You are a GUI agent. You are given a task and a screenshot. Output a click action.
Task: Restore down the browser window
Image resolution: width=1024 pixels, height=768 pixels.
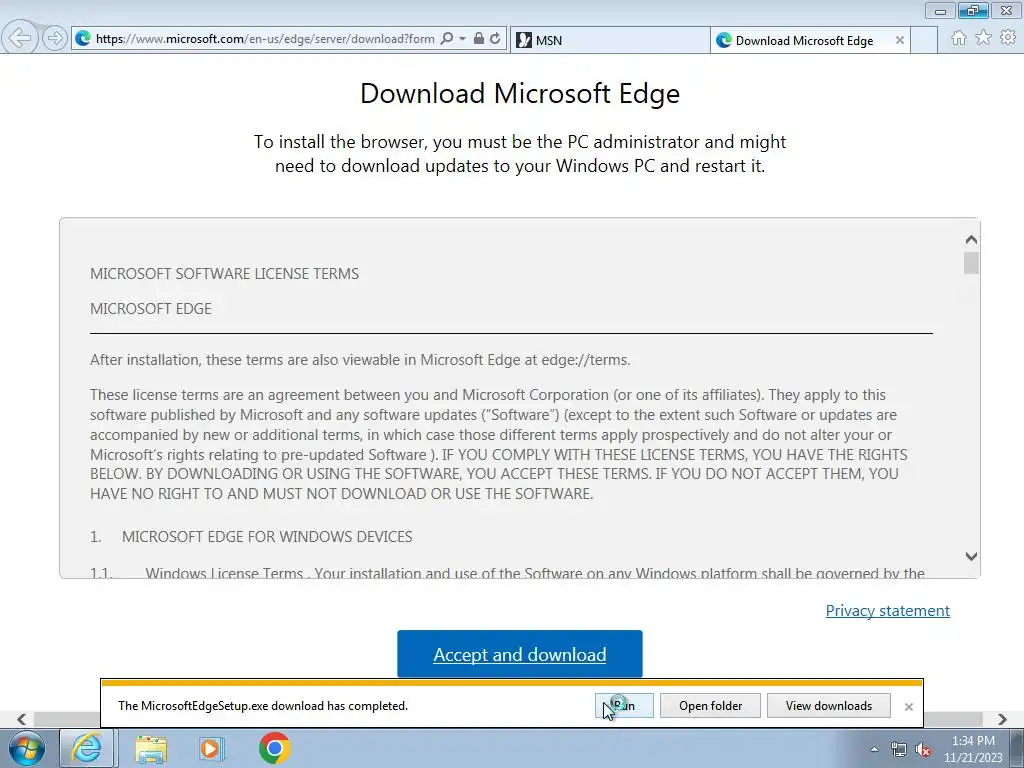(973, 11)
